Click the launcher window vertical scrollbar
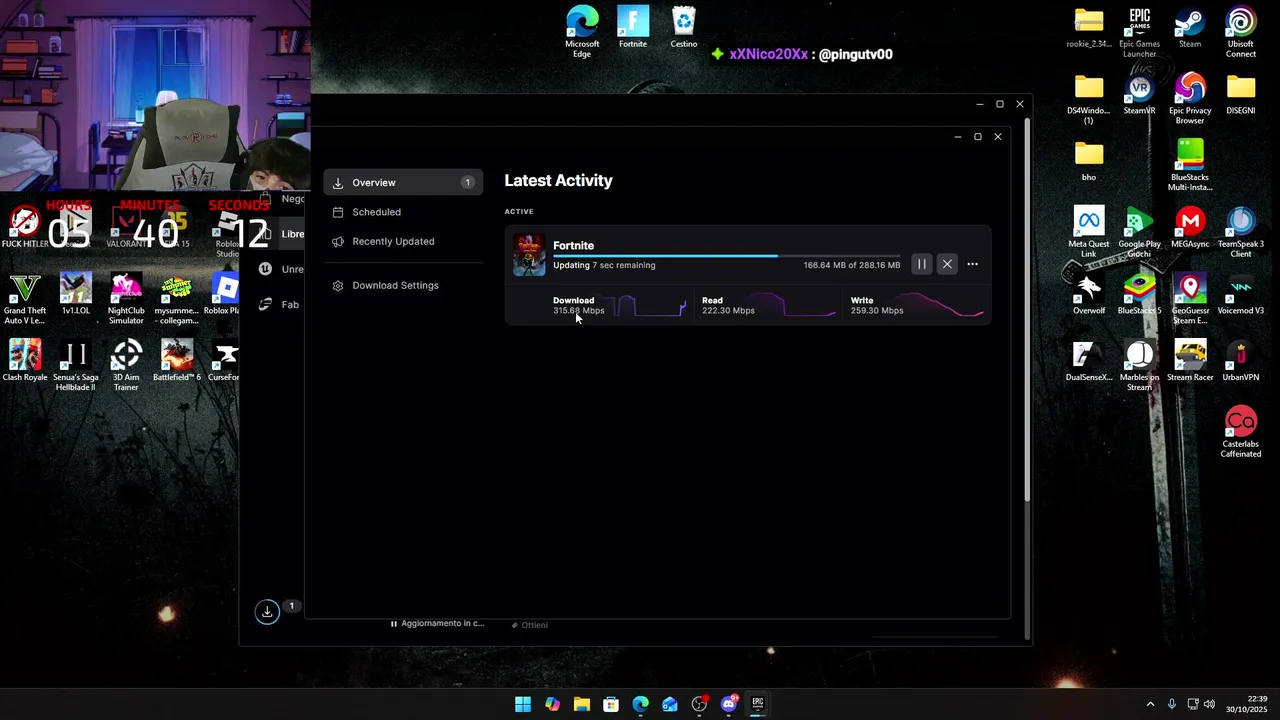Viewport: 1280px width, 720px height. click(1027, 310)
